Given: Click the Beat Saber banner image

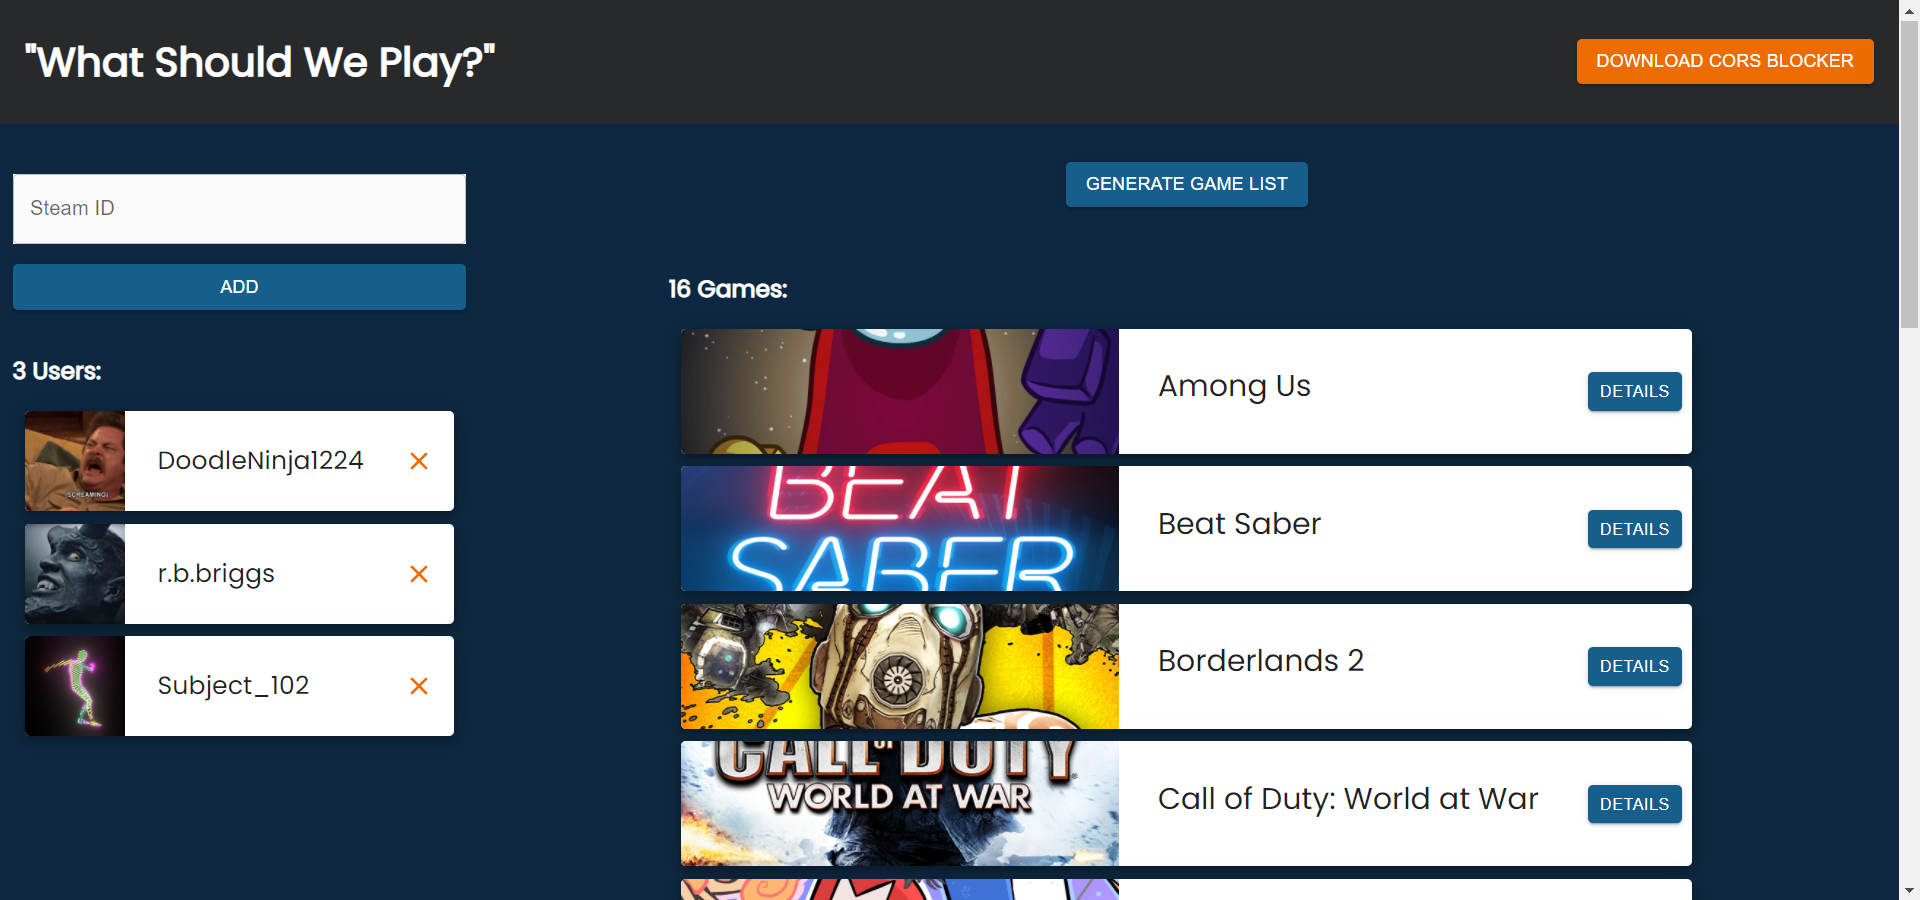Looking at the screenshot, I should 900,529.
